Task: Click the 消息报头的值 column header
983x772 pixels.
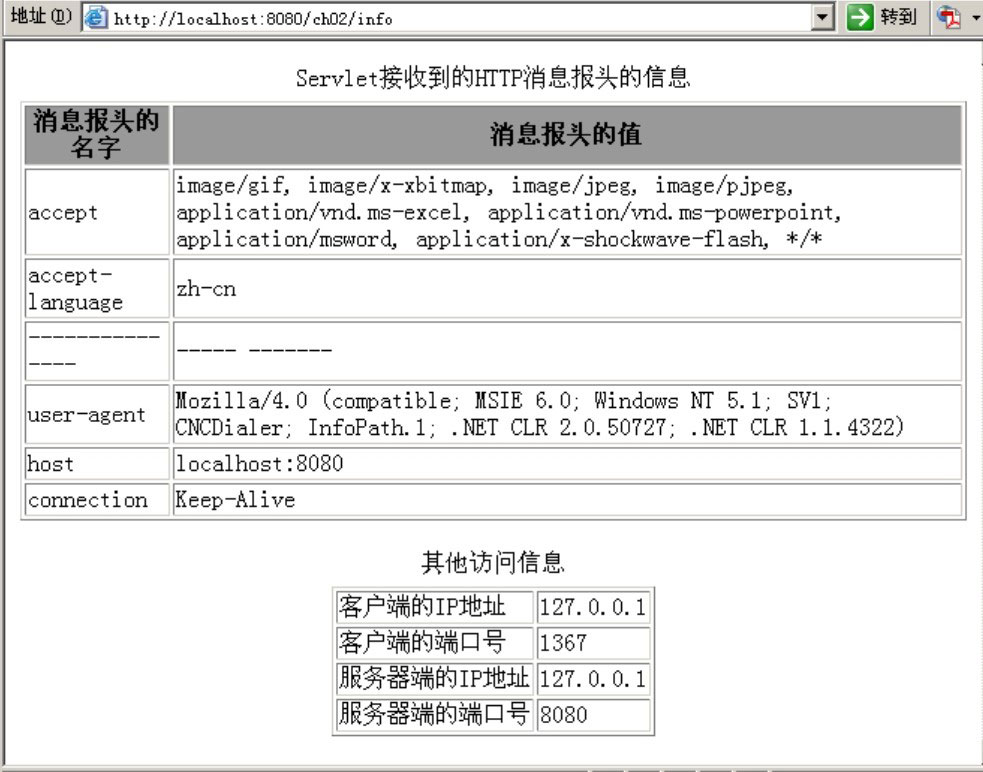Action: tap(567, 134)
